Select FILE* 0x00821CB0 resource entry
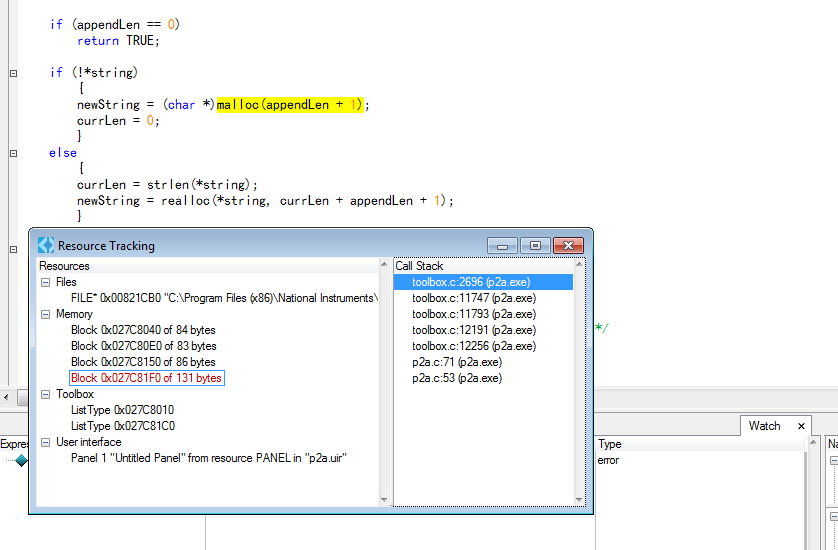The width and height of the screenshot is (838, 550). tap(224, 298)
